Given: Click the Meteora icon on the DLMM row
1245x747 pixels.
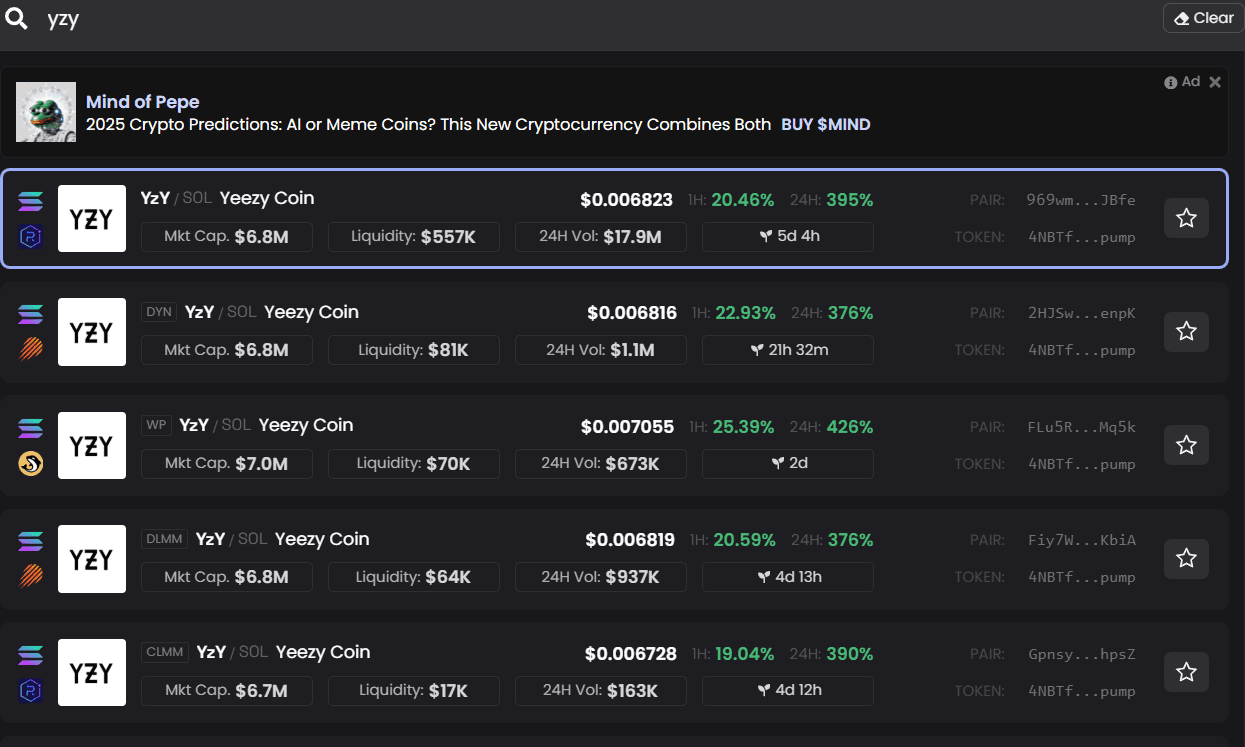Looking at the screenshot, I should [30, 577].
